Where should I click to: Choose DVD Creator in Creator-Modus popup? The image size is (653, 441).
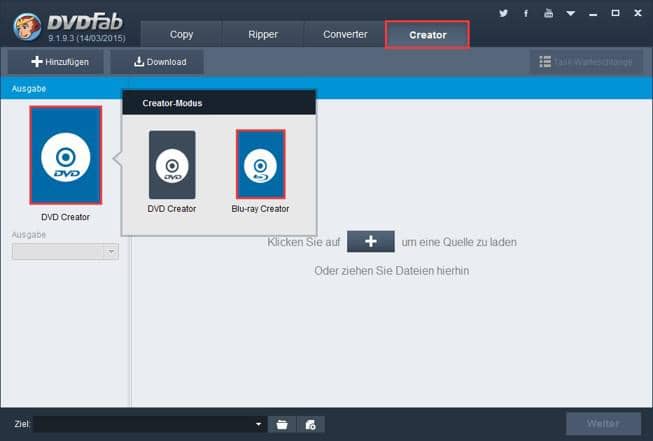(172, 165)
